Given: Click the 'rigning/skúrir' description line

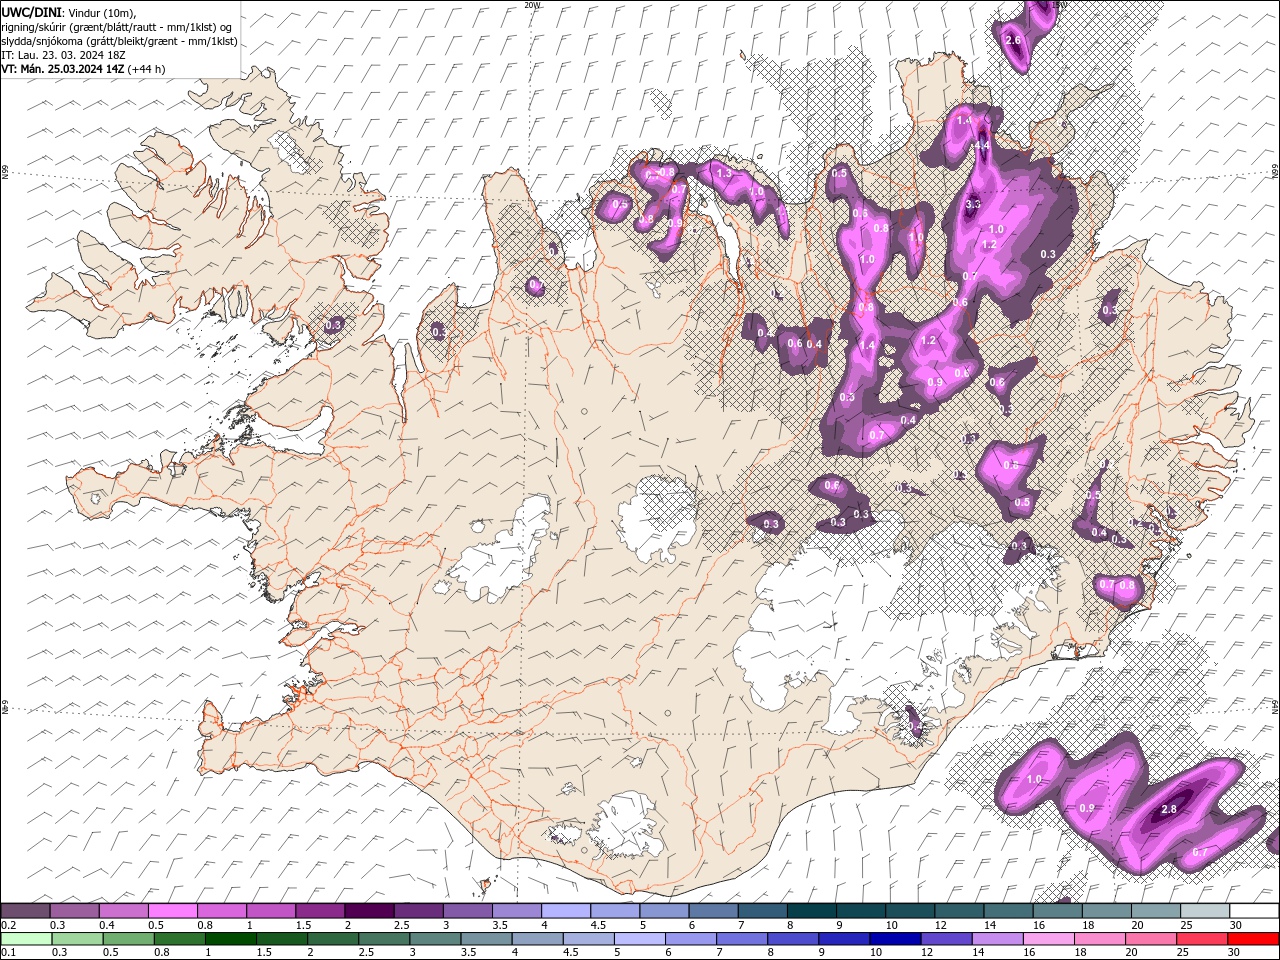Looking at the screenshot, I should point(116,26).
